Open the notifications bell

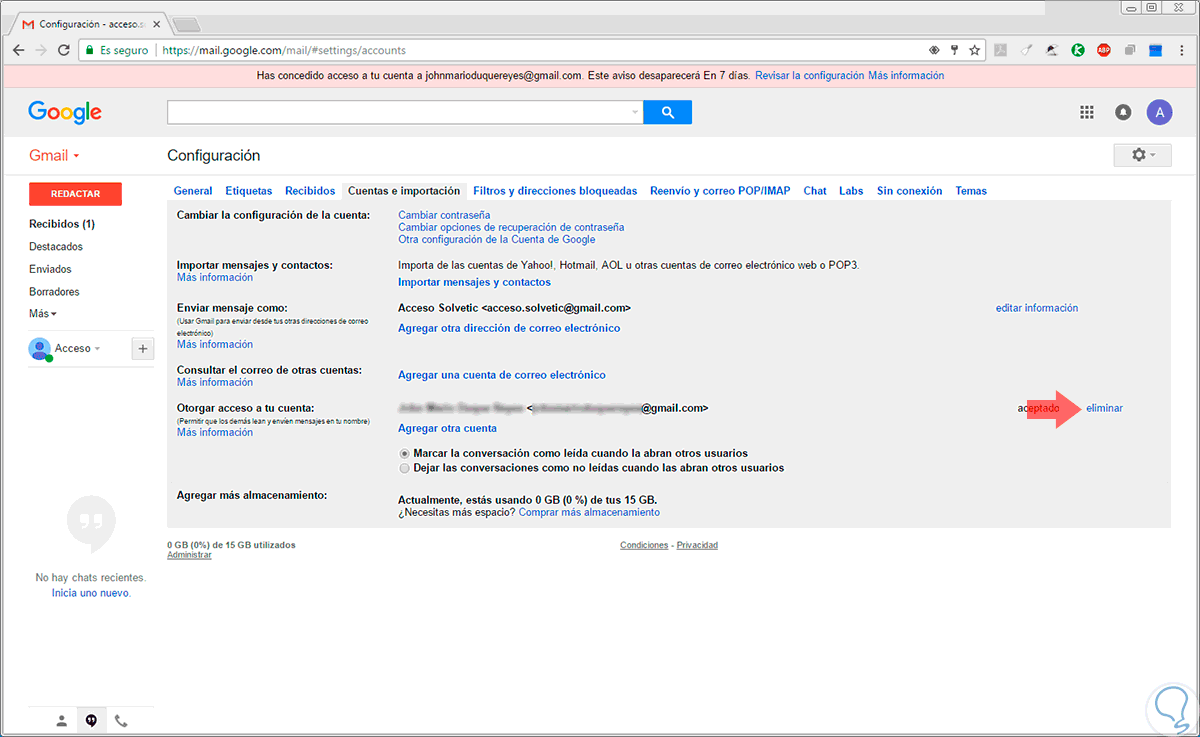coord(1123,112)
